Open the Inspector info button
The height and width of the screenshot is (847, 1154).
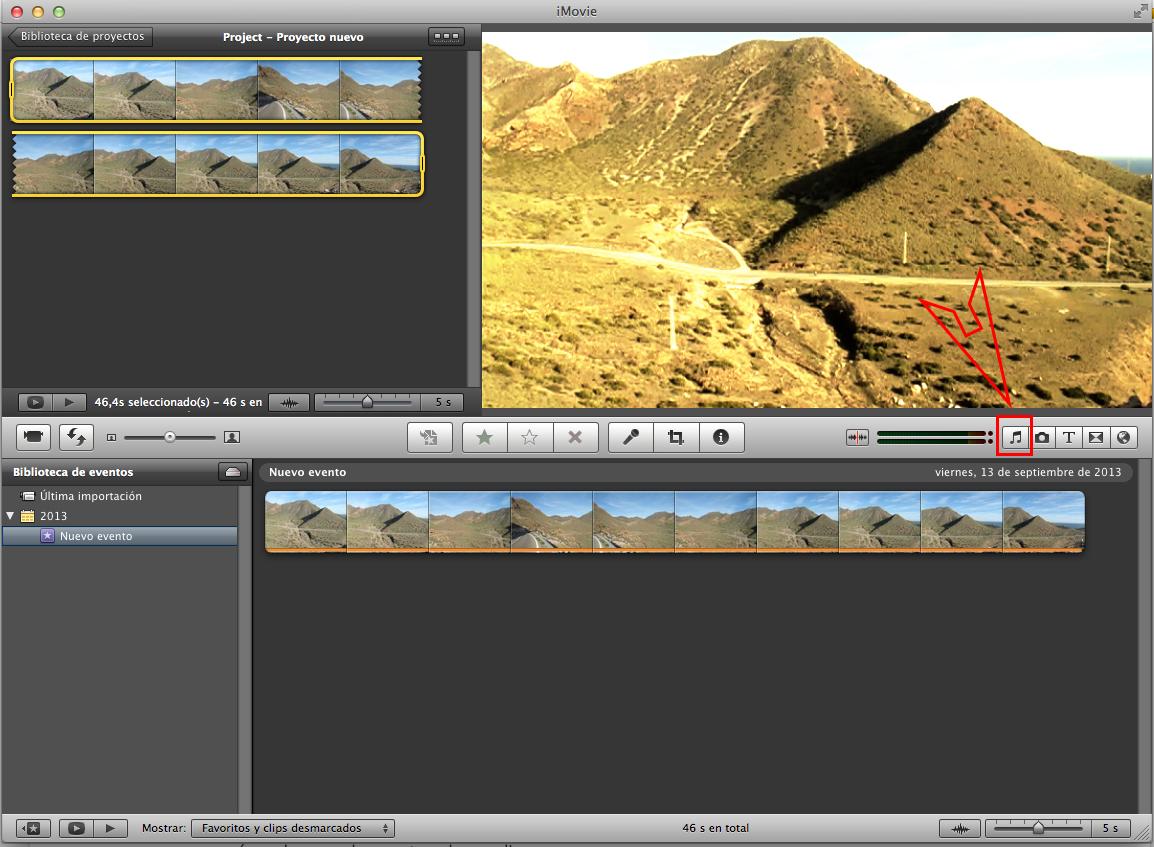pyautogui.click(x=721, y=437)
